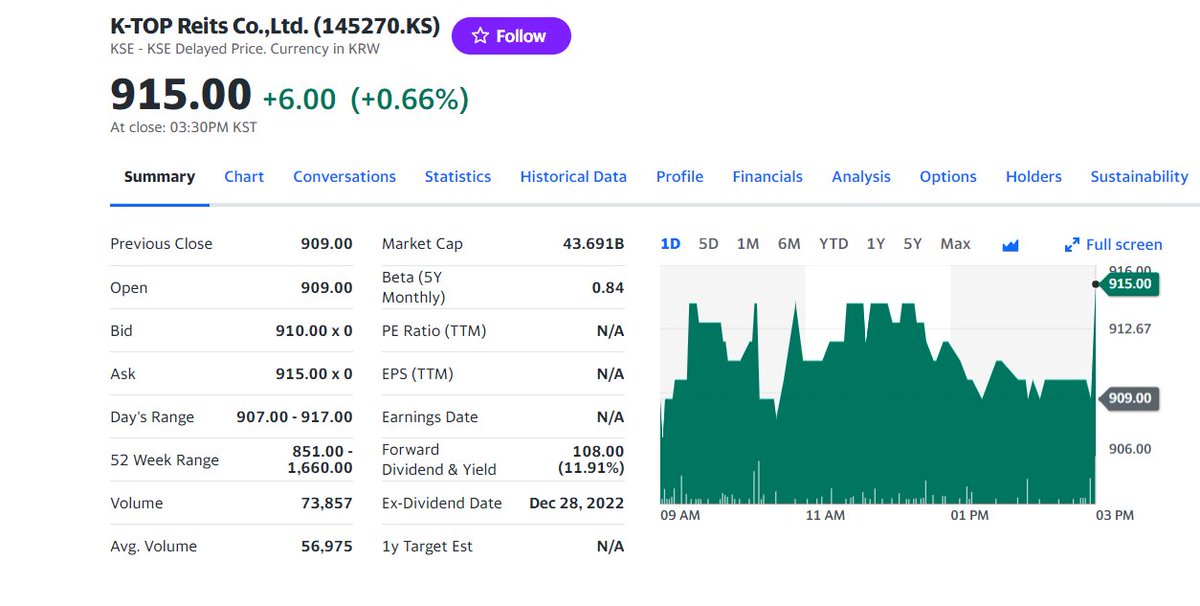Click the Bid value 910.00 x 0
The width and height of the screenshot is (1200, 606).
click(x=314, y=331)
